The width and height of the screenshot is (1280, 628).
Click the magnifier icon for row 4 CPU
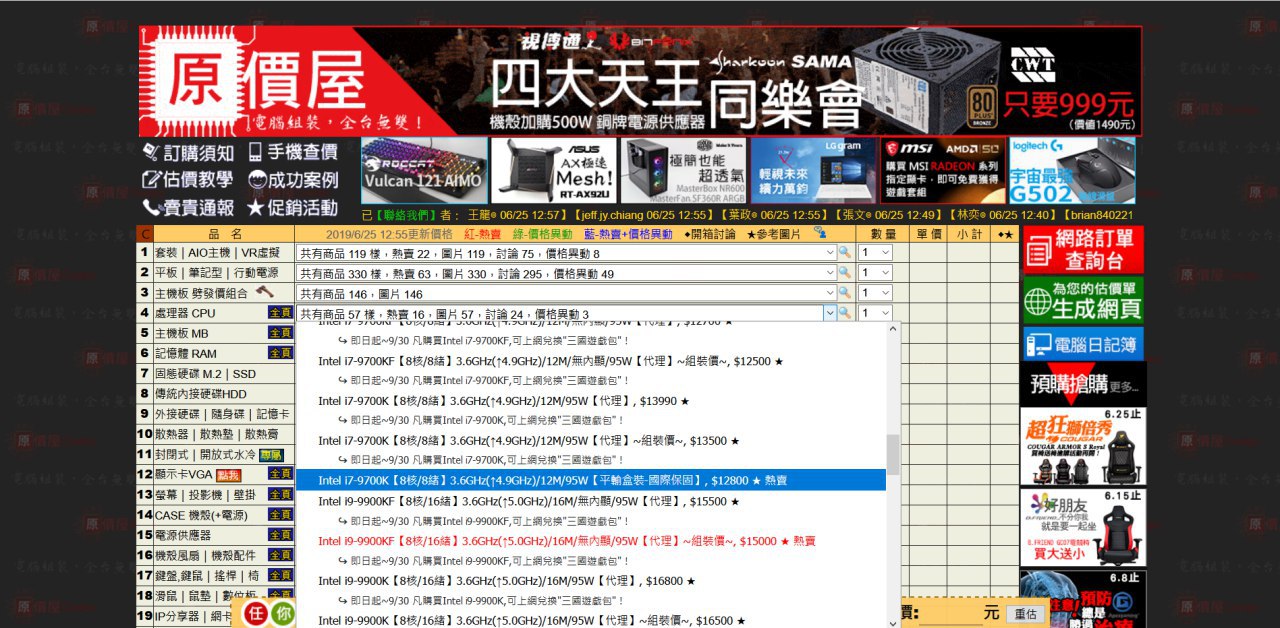click(x=845, y=313)
